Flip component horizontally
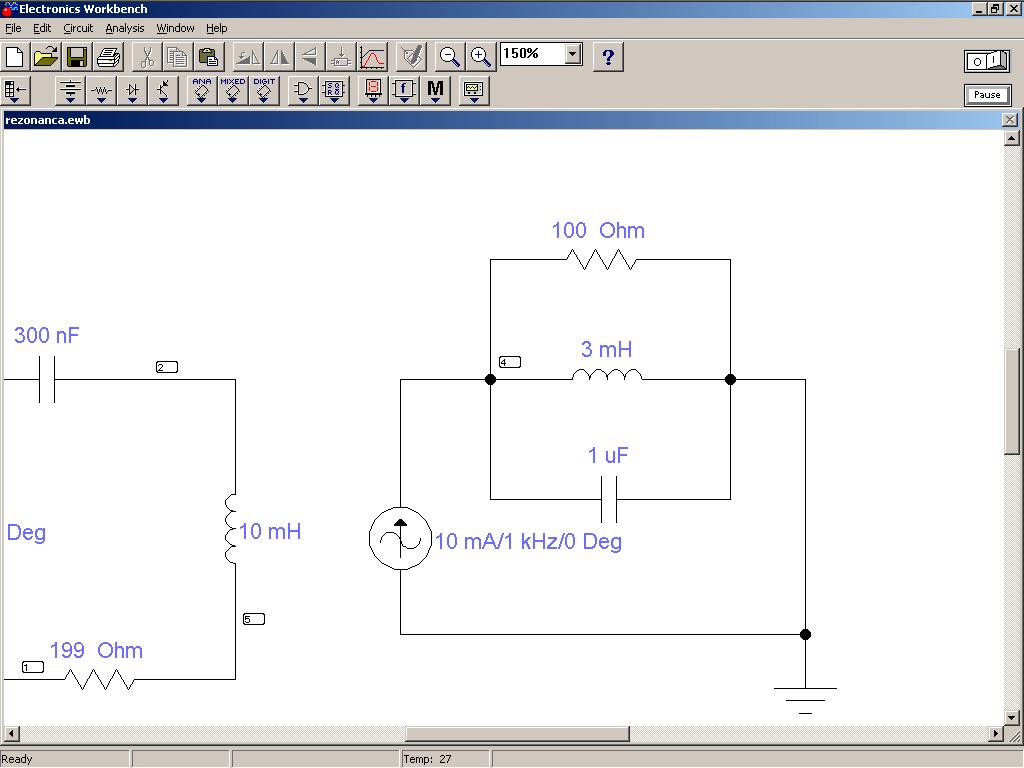Screen dimensions: 1024x768 coord(279,57)
